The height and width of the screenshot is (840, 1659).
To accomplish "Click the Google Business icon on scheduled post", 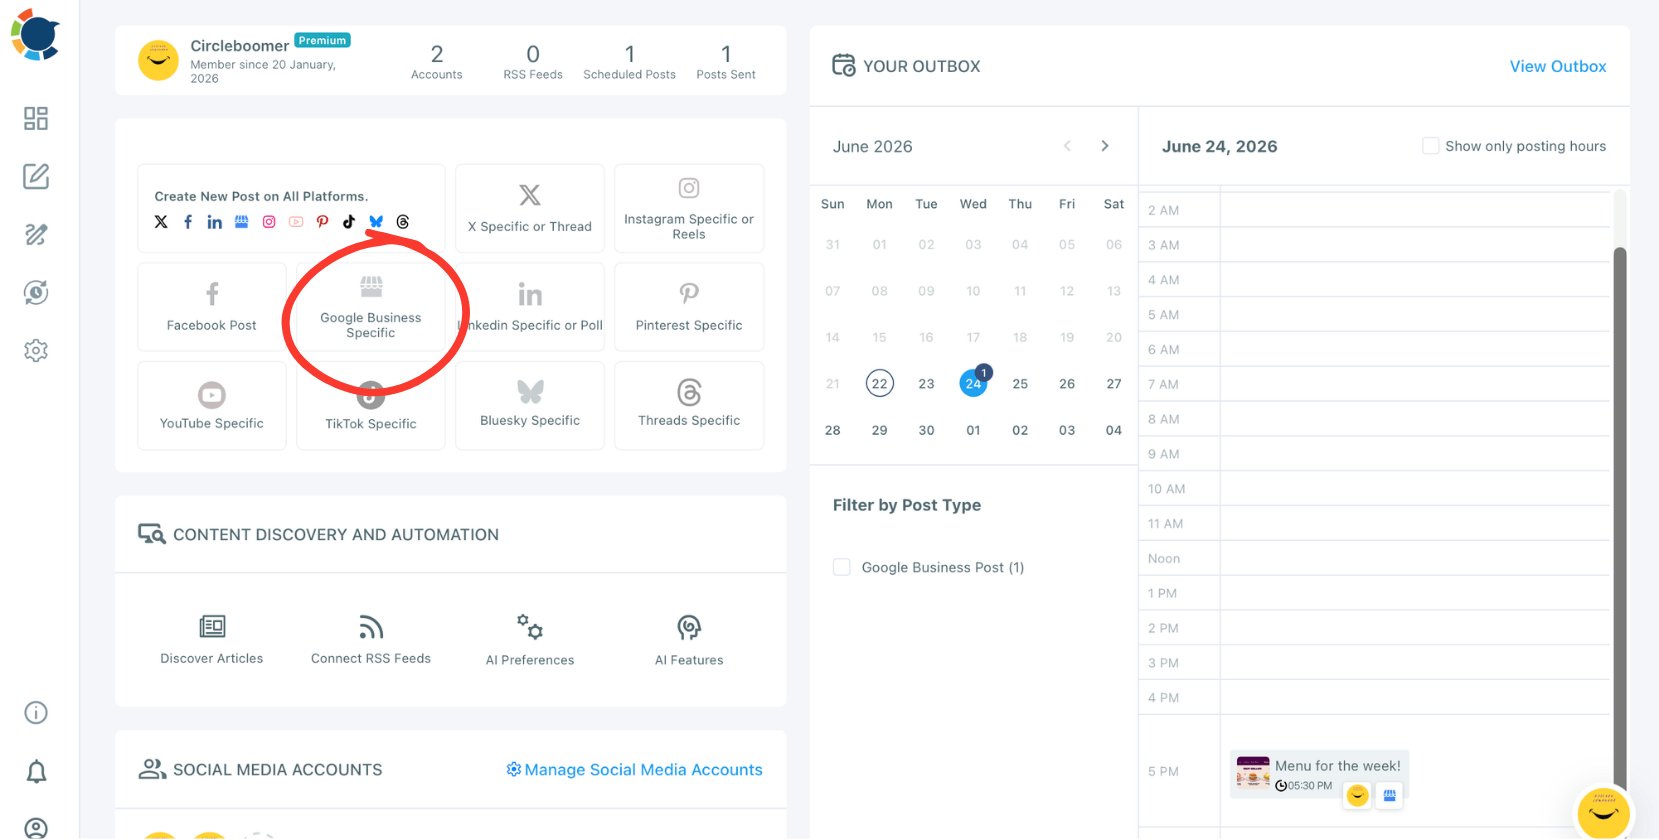I will 1389,796.
